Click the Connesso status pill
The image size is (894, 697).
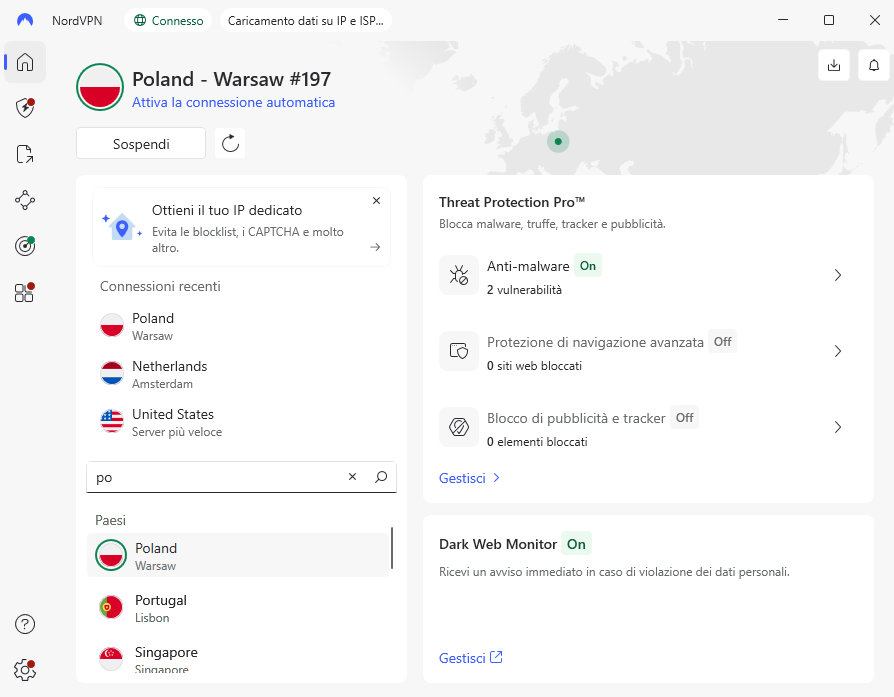[168, 21]
